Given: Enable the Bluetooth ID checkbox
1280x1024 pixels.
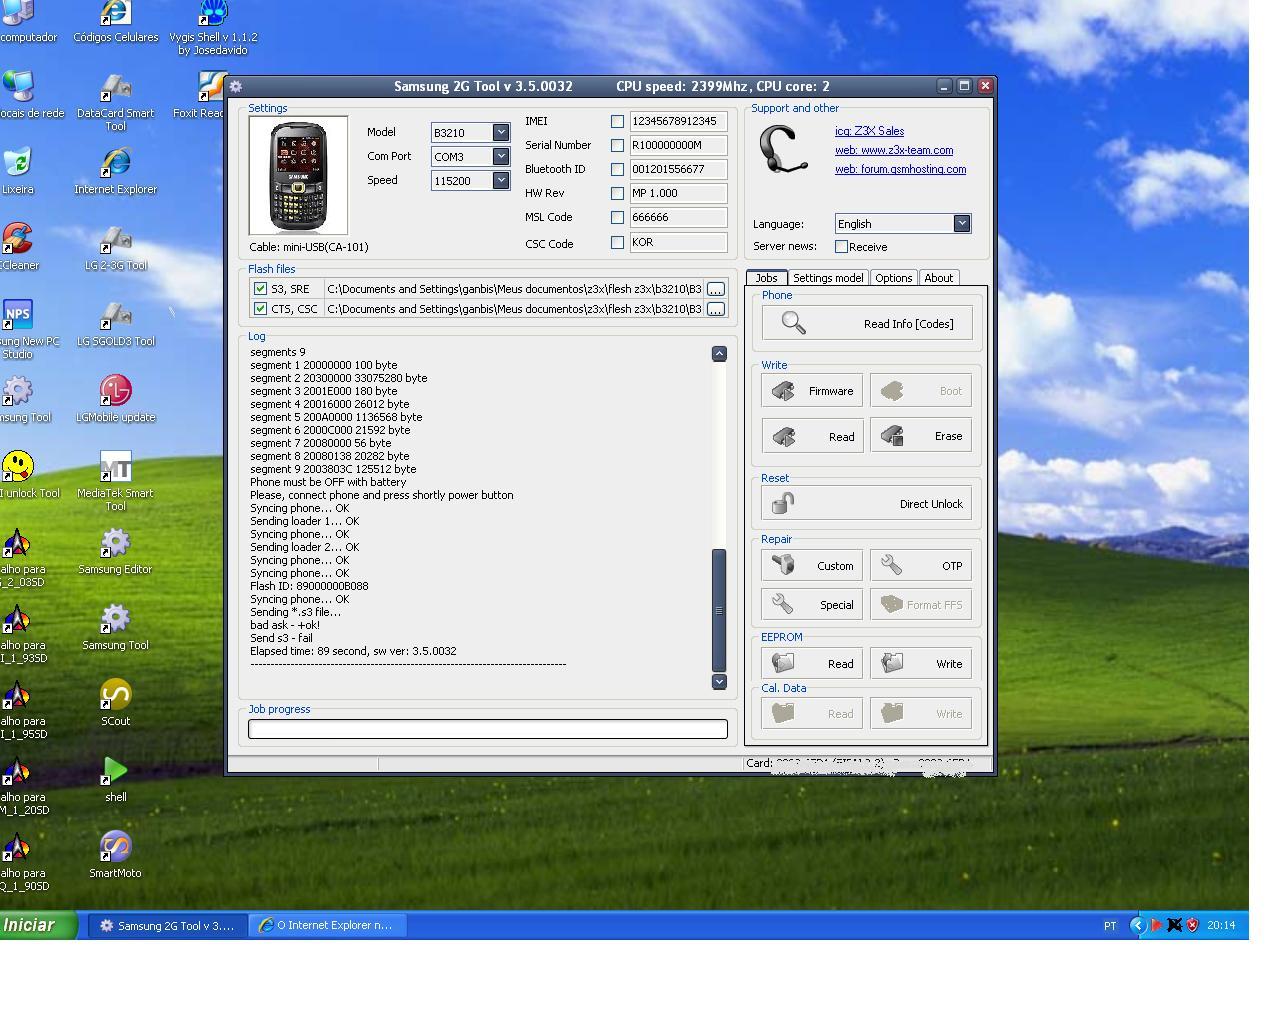Looking at the screenshot, I should (x=617, y=169).
